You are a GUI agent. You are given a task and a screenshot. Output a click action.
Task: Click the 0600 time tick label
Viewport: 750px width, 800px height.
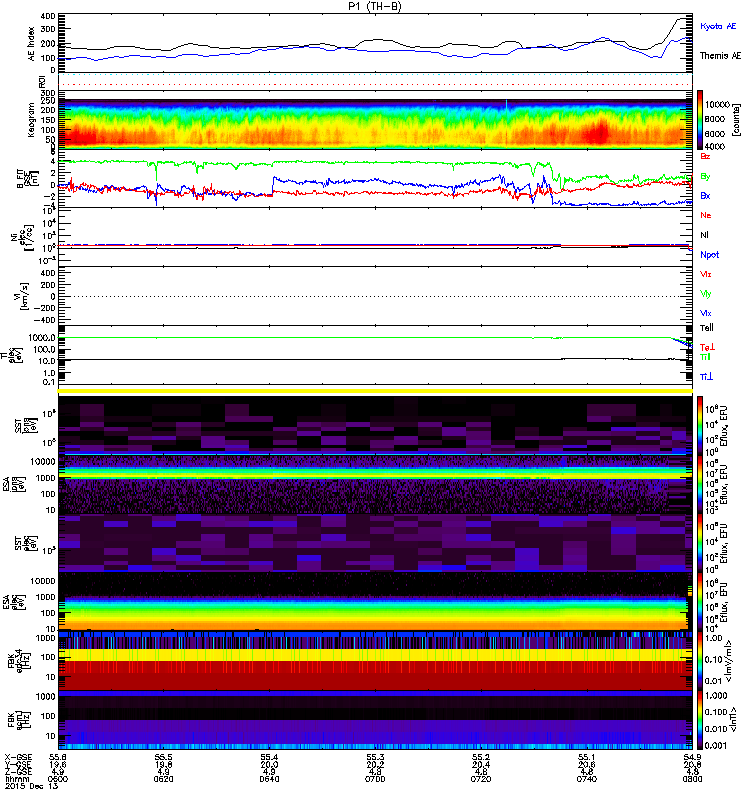pos(58,779)
